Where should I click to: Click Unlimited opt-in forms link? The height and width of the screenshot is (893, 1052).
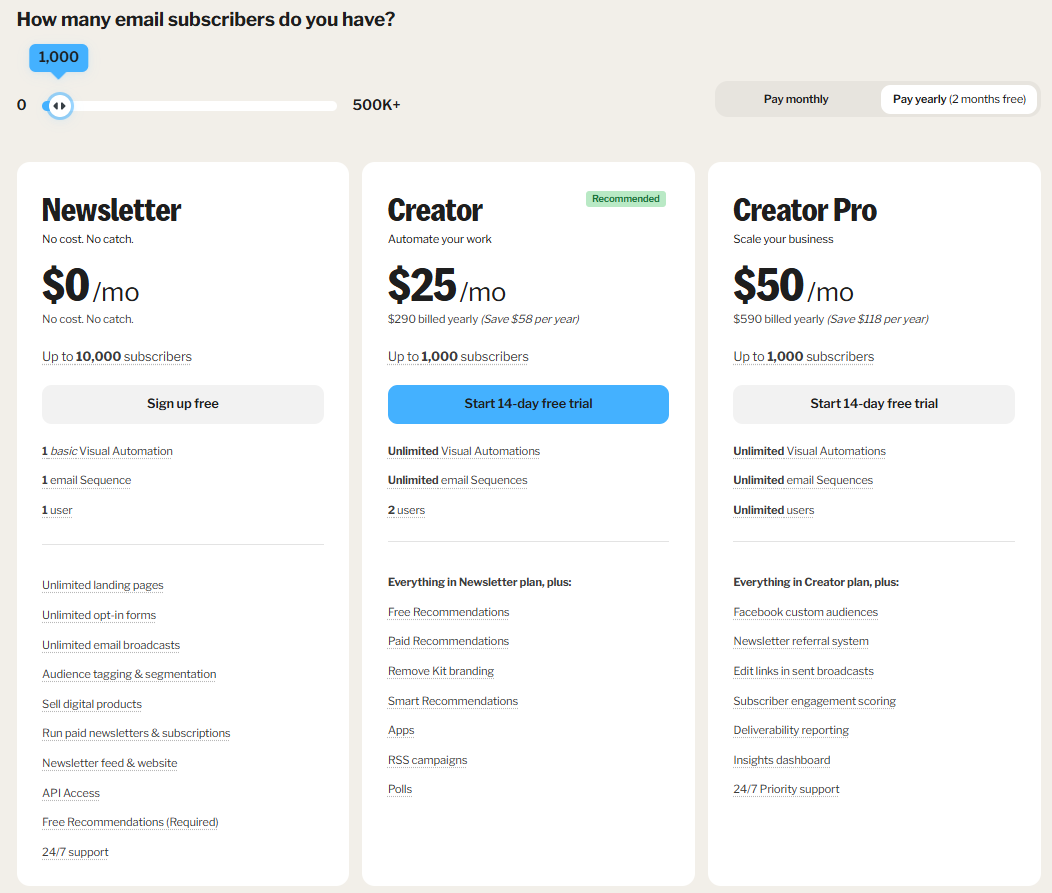(x=98, y=614)
